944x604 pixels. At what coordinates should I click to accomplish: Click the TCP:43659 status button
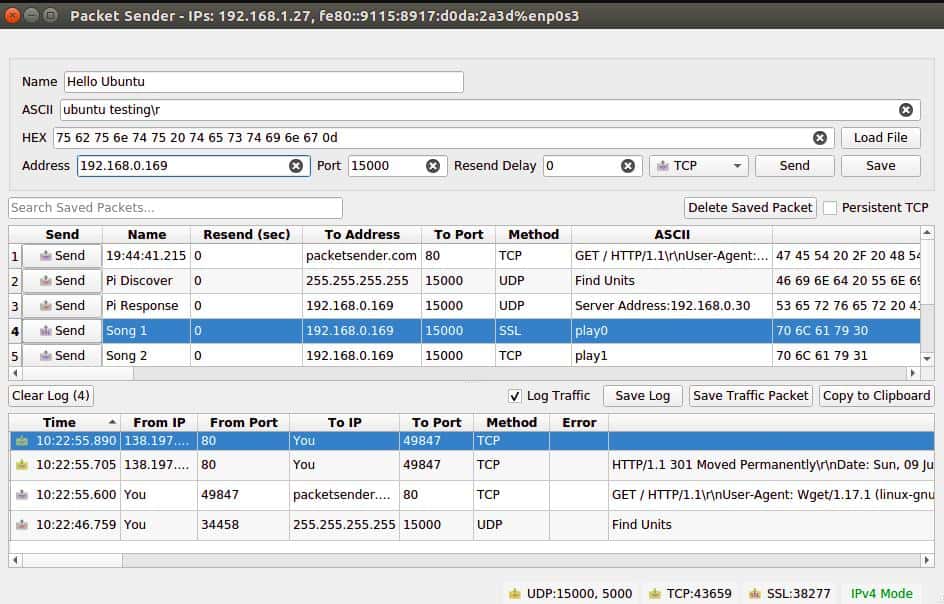690,594
